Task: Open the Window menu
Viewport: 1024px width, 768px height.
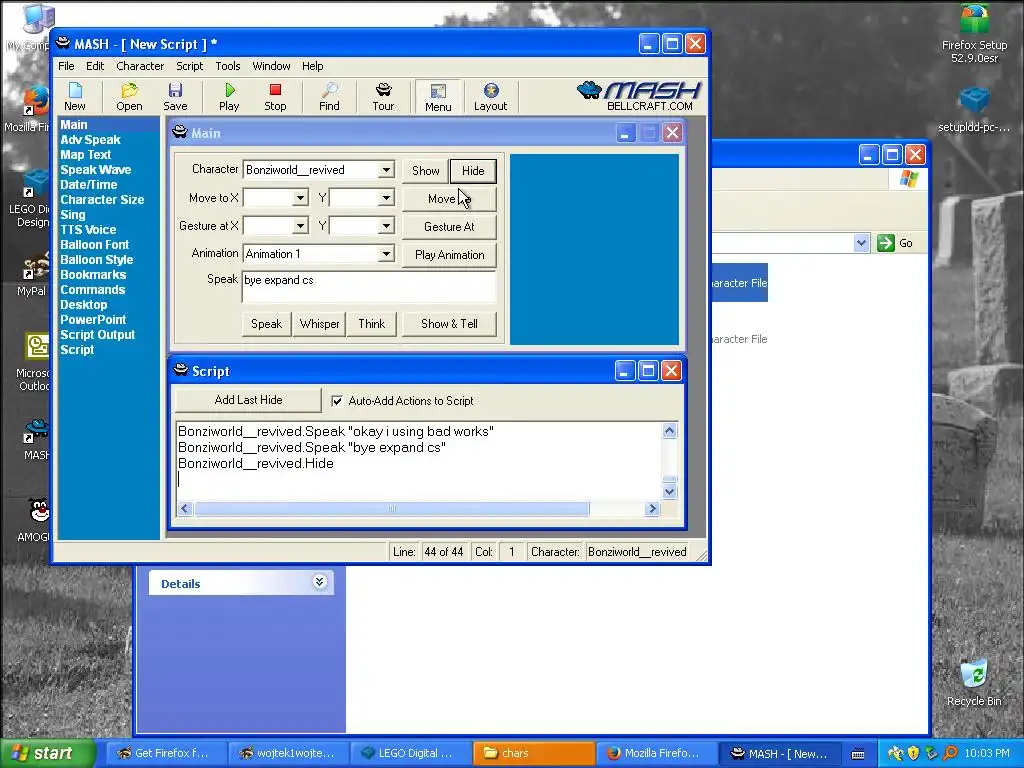Action: point(271,66)
